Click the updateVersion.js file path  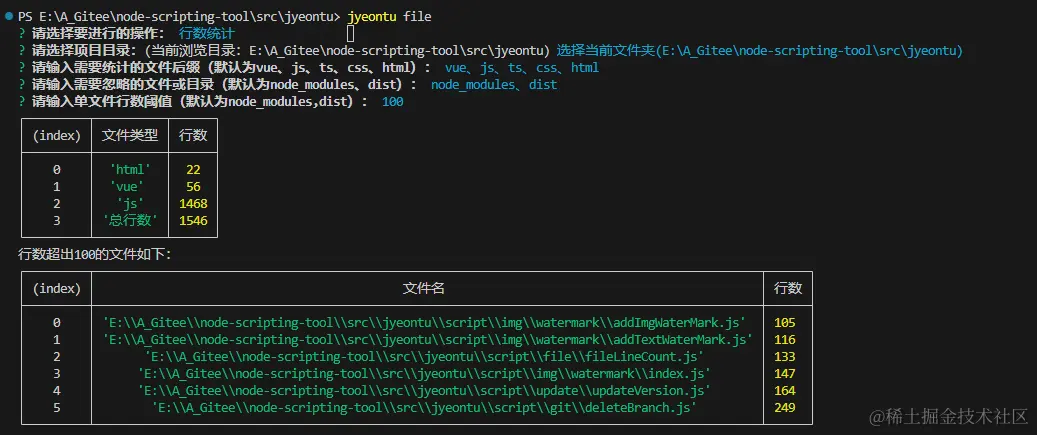tap(425, 391)
